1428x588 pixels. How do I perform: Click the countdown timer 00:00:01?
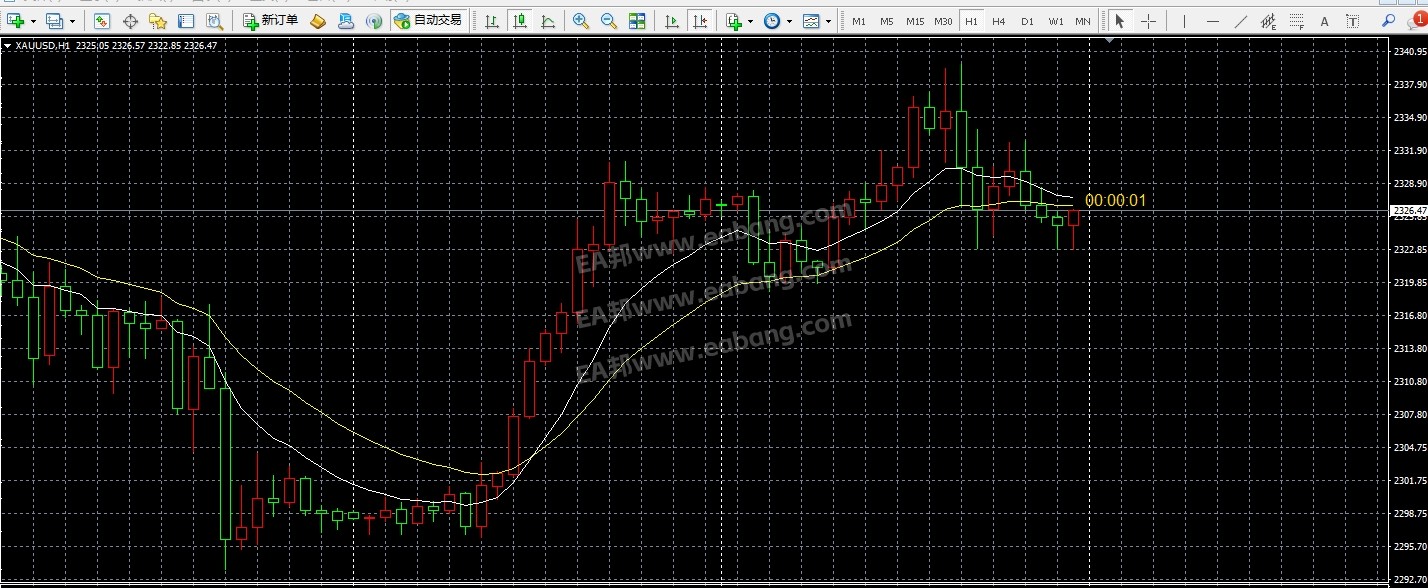(1115, 200)
